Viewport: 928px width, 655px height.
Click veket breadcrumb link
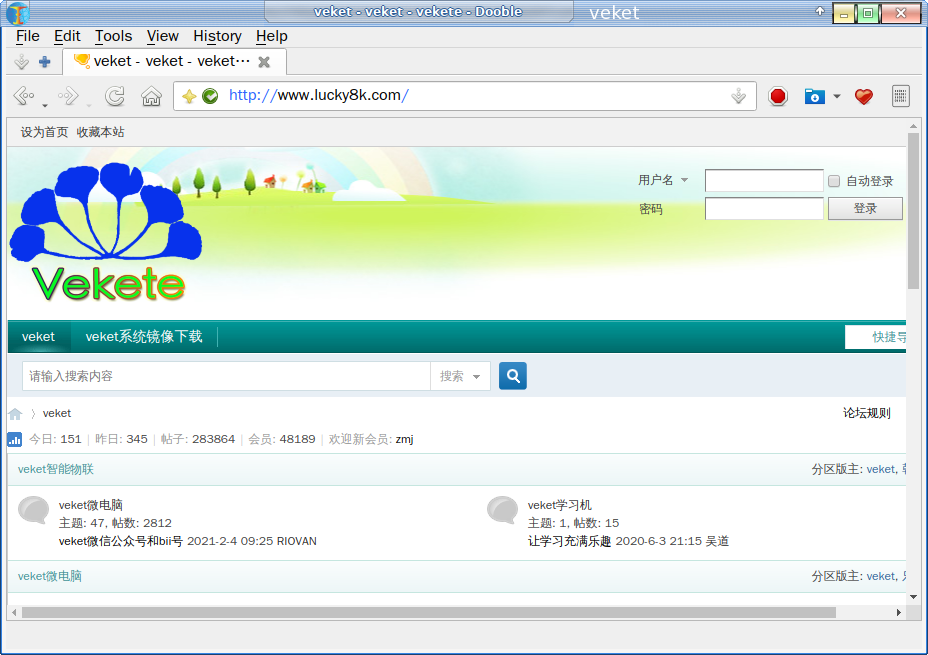[57, 413]
